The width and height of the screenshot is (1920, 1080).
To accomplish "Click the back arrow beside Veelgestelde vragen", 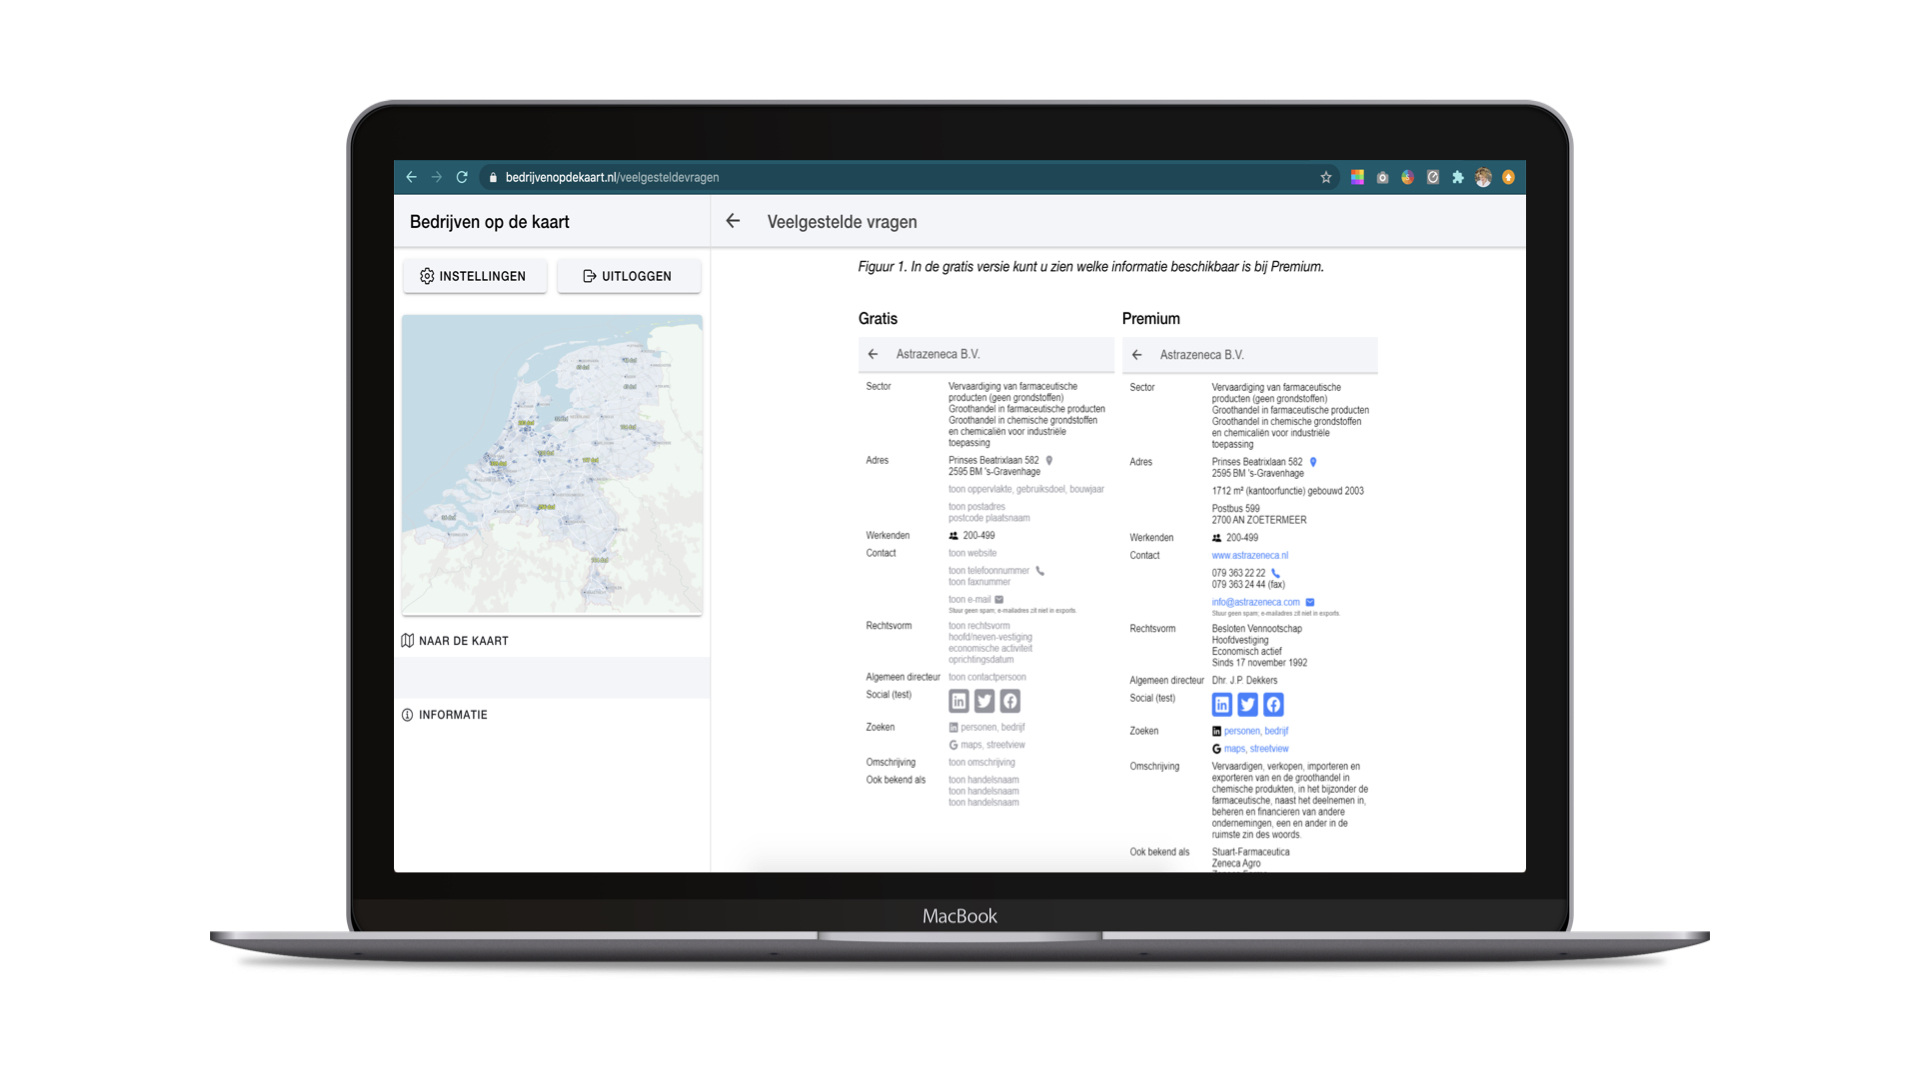I will point(733,221).
